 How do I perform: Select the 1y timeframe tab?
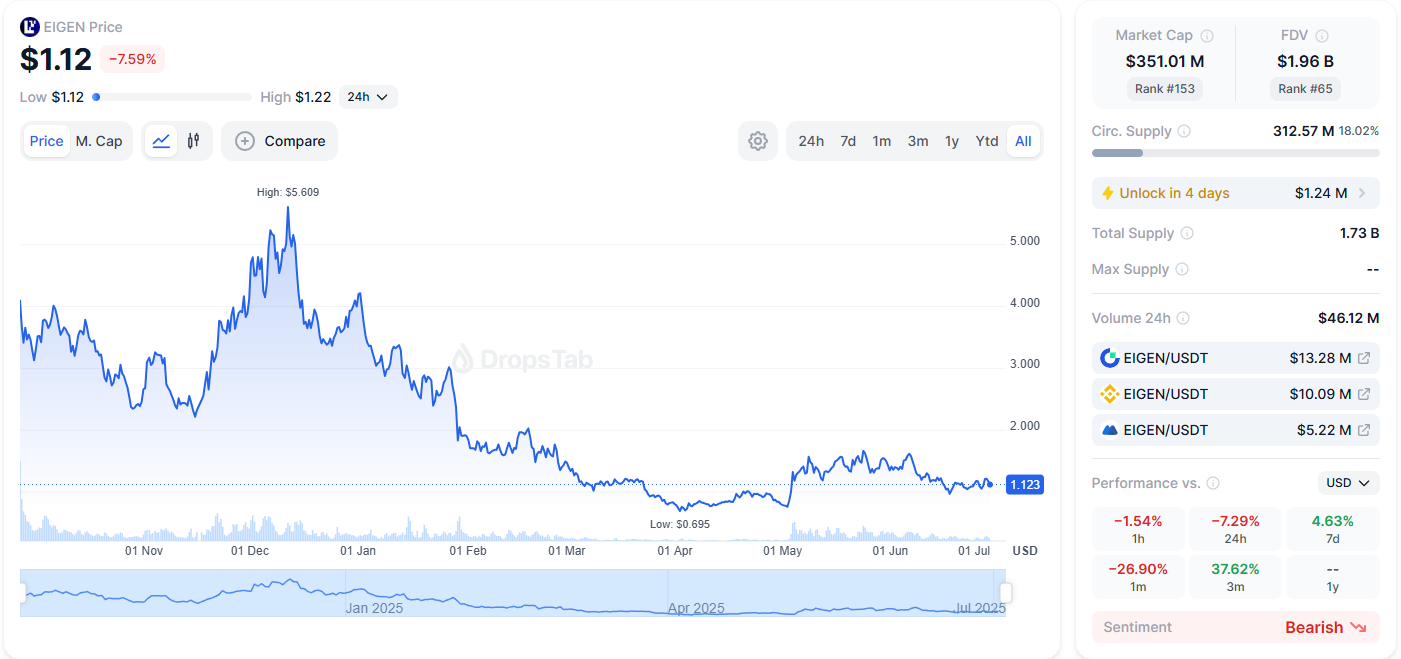[952, 141]
